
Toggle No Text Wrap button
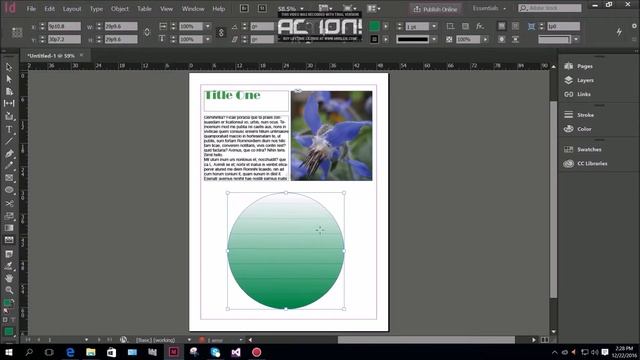click(x=502, y=26)
